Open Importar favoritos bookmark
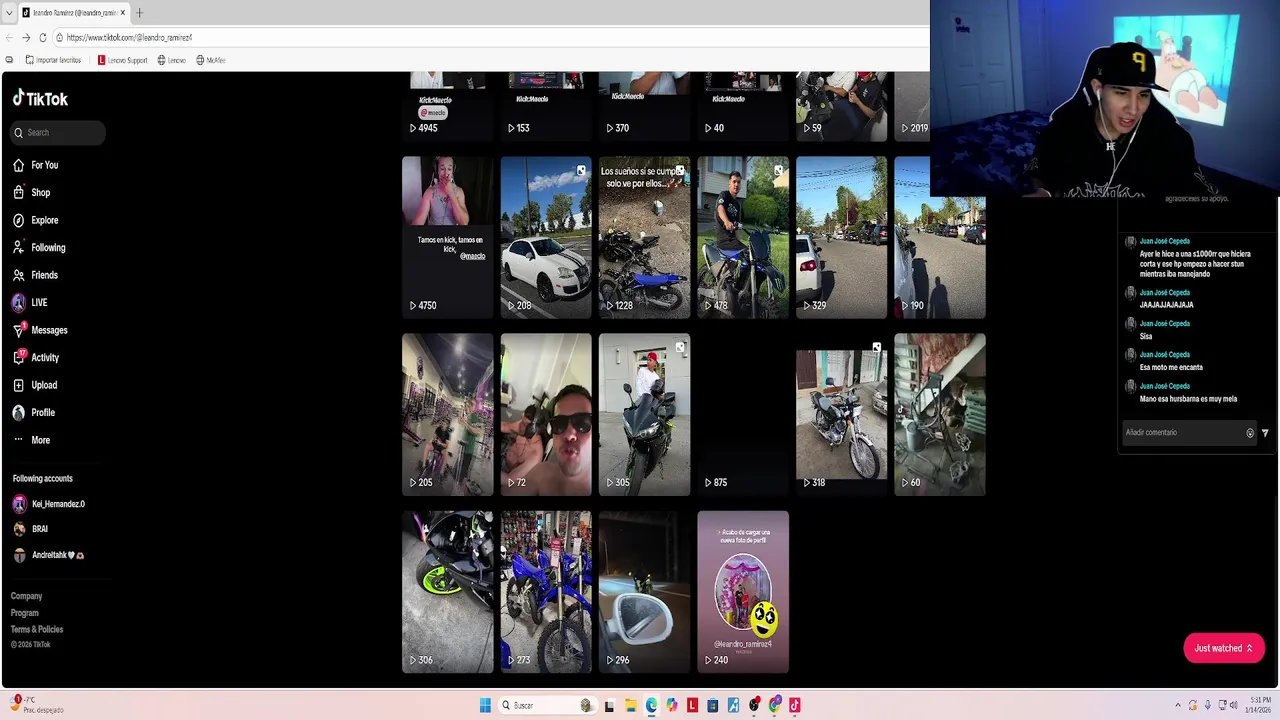 pos(53,60)
